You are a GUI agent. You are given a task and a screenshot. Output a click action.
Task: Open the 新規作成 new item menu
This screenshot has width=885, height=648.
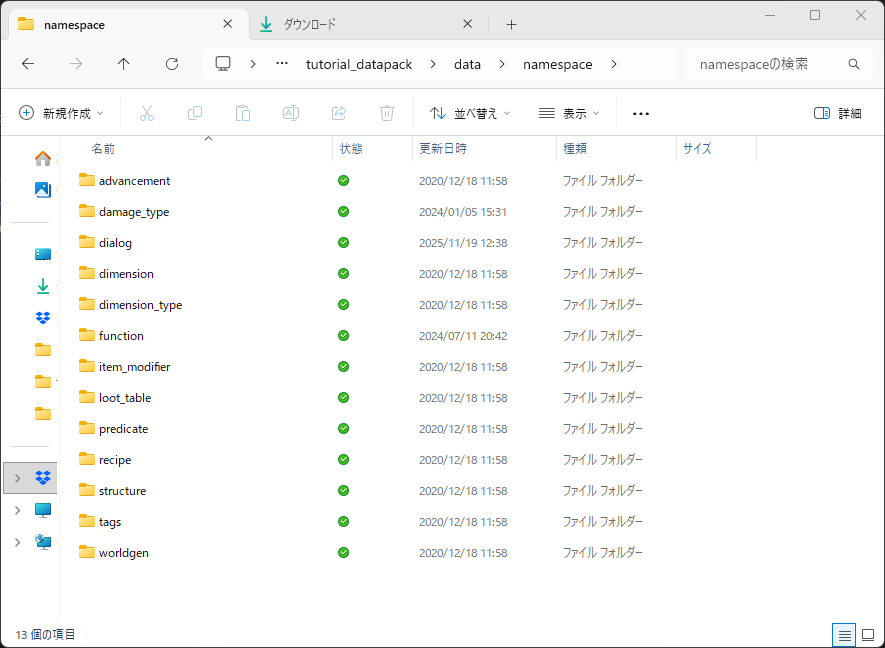(x=60, y=113)
